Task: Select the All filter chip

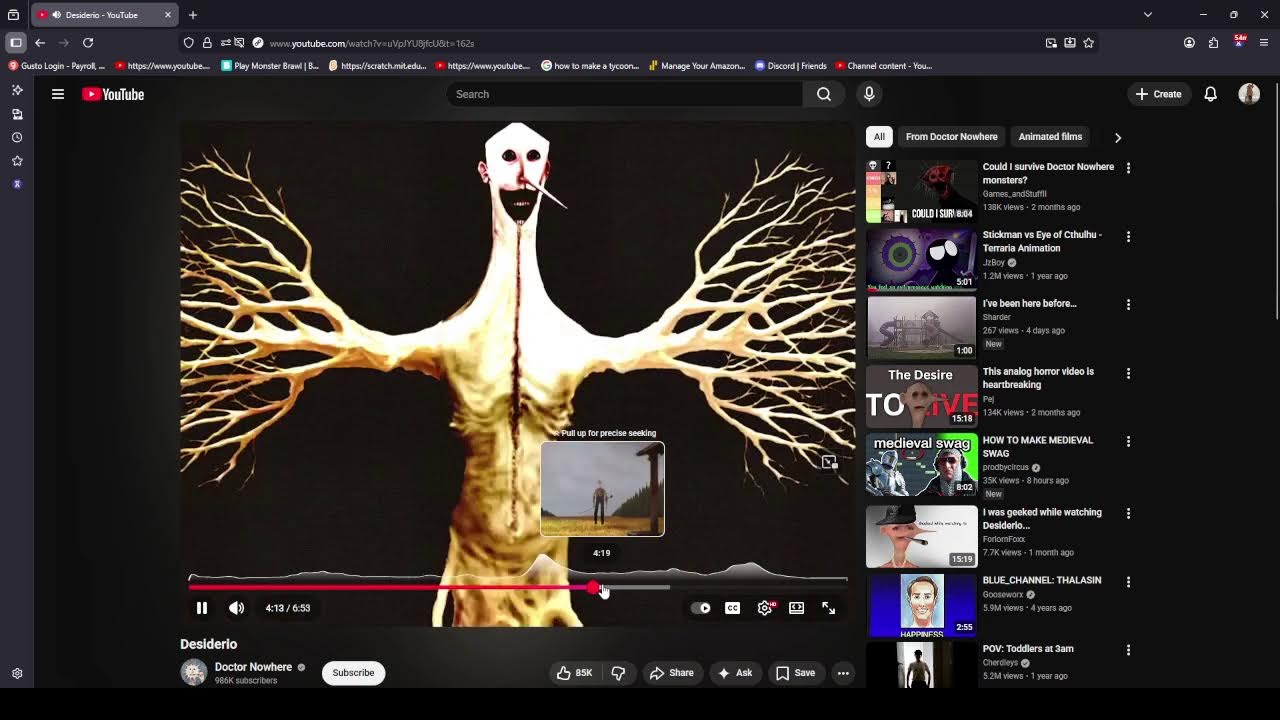Action: pyautogui.click(x=879, y=137)
